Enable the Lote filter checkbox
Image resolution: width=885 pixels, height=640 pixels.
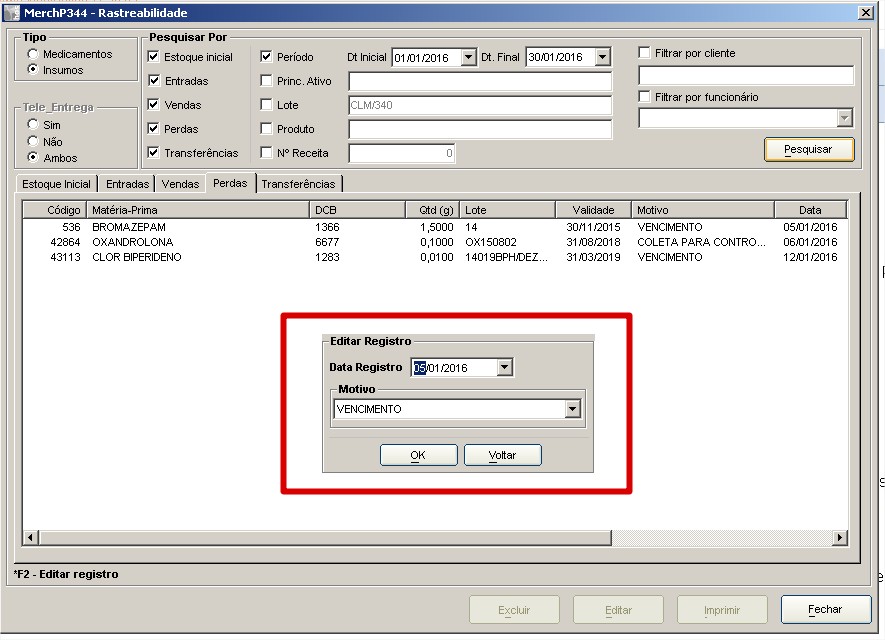[x=266, y=105]
